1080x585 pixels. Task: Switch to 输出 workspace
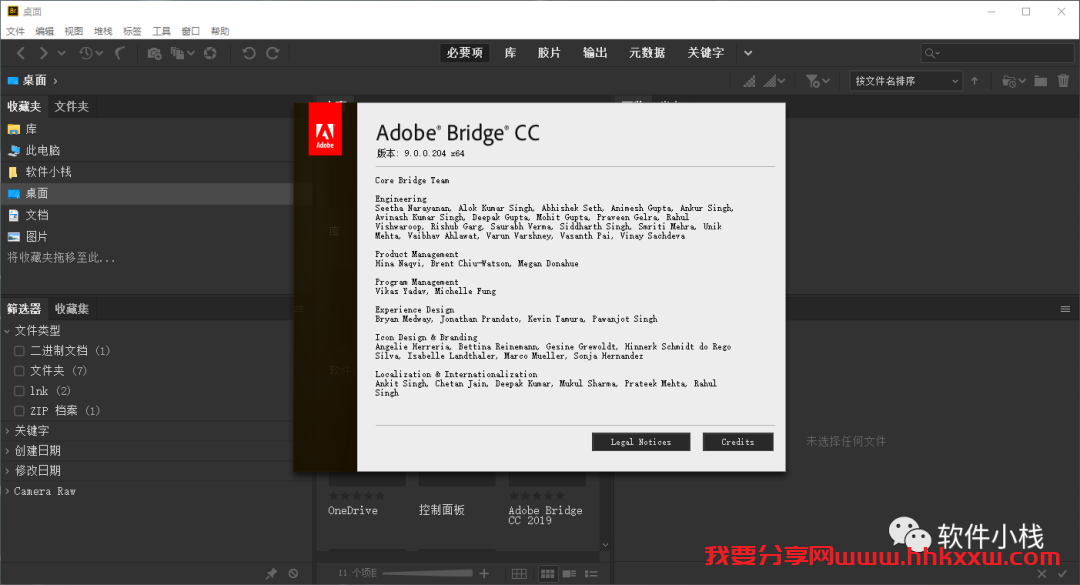pos(595,53)
